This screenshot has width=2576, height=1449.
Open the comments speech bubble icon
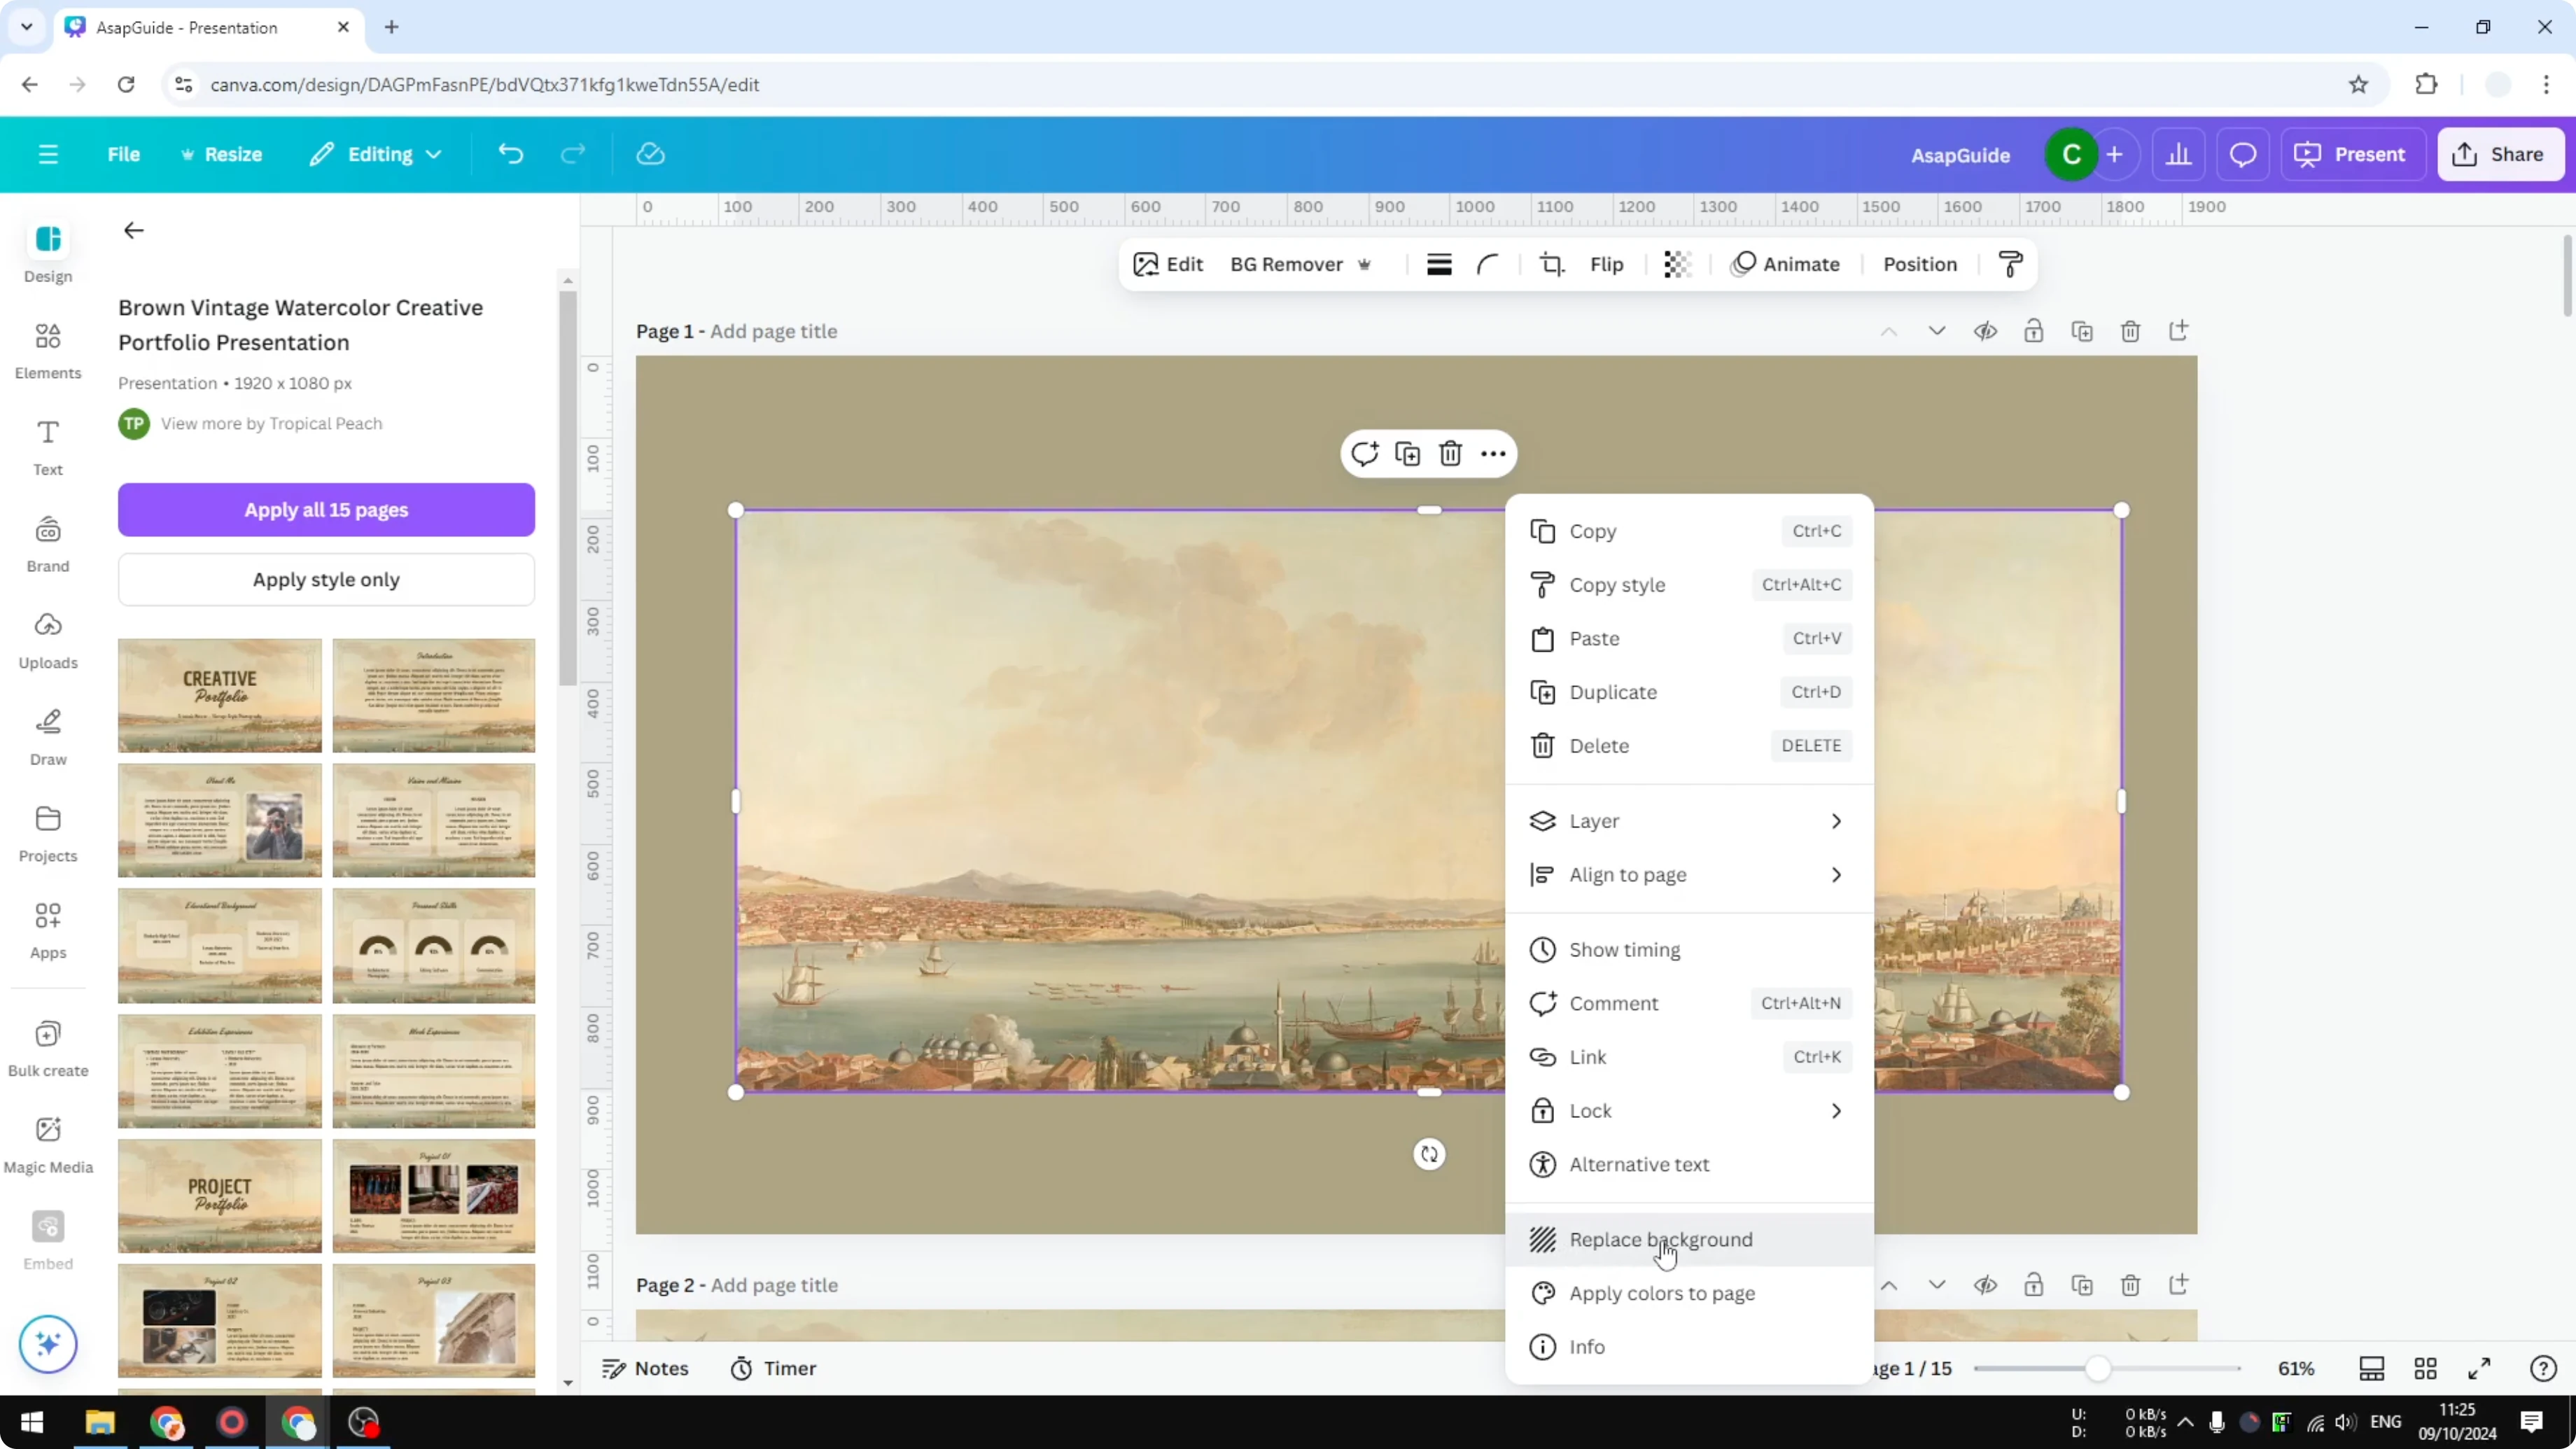point(2242,155)
